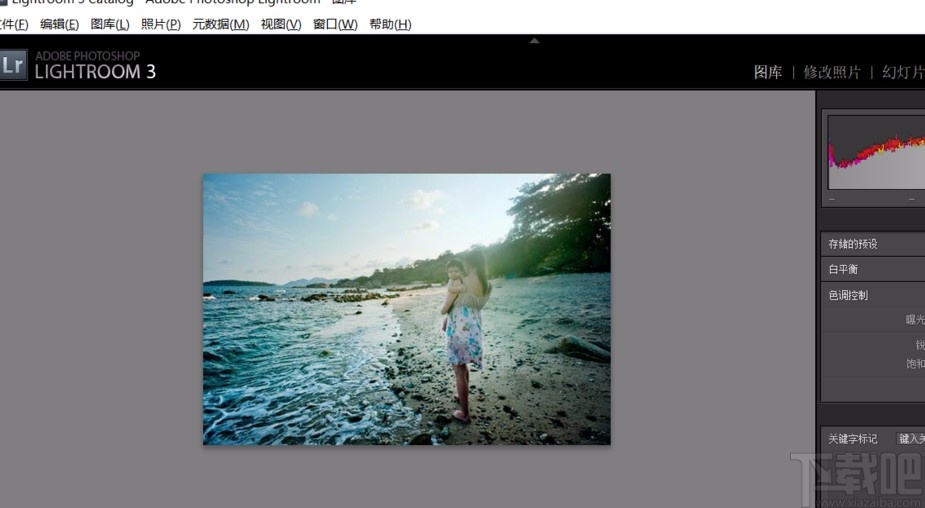
Task: Click the histogram graph panel
Action: pos(876,152)
